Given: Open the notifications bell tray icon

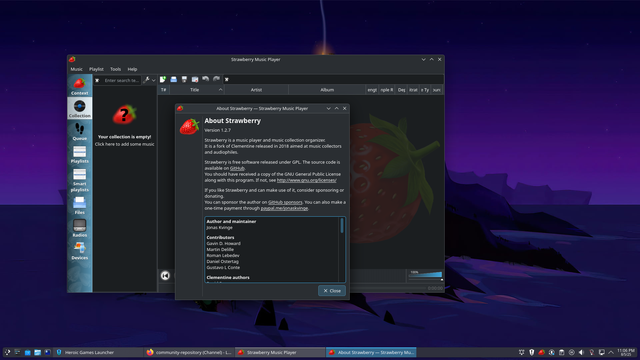Looking at the screenshot, I should pos(522,352).
